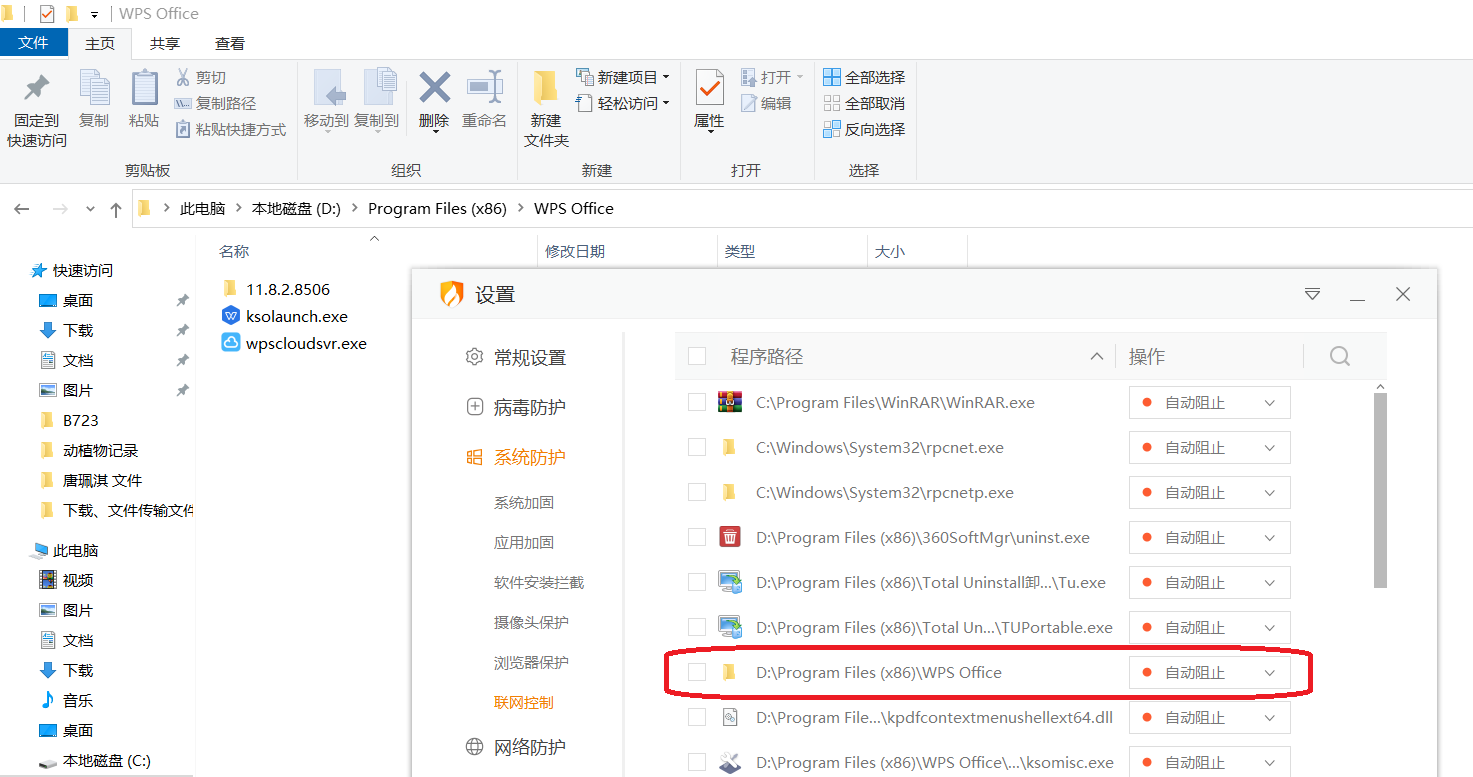Click Explorer back arrow

click(x=22, y=209)
